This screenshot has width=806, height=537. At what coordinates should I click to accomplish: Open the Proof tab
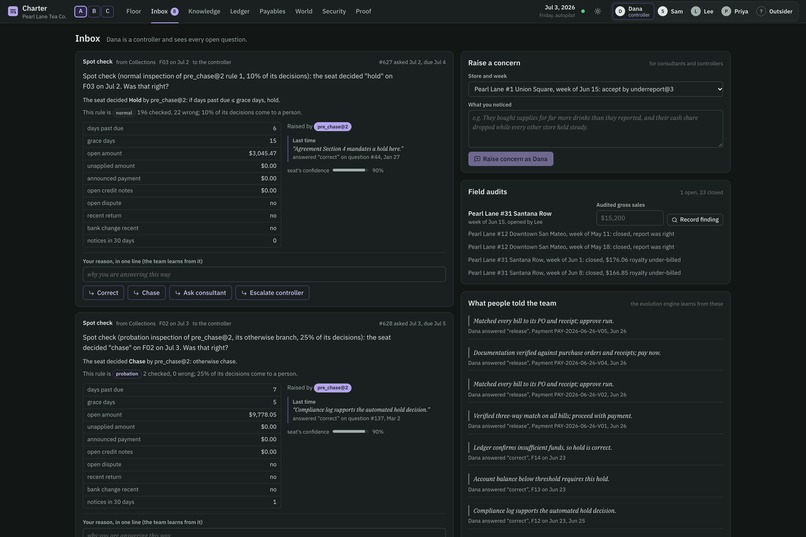[x=363, y=11]
